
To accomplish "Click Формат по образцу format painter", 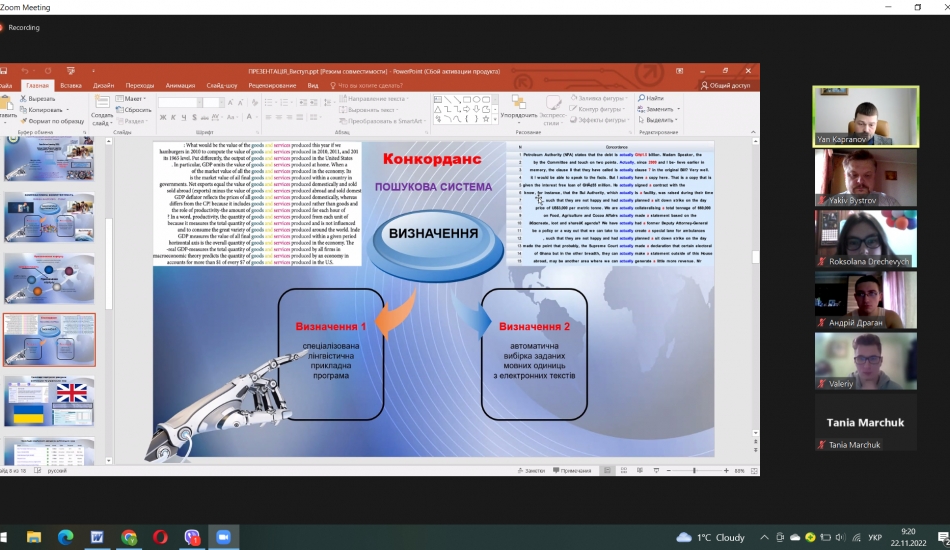I will [x=22, y=121].
